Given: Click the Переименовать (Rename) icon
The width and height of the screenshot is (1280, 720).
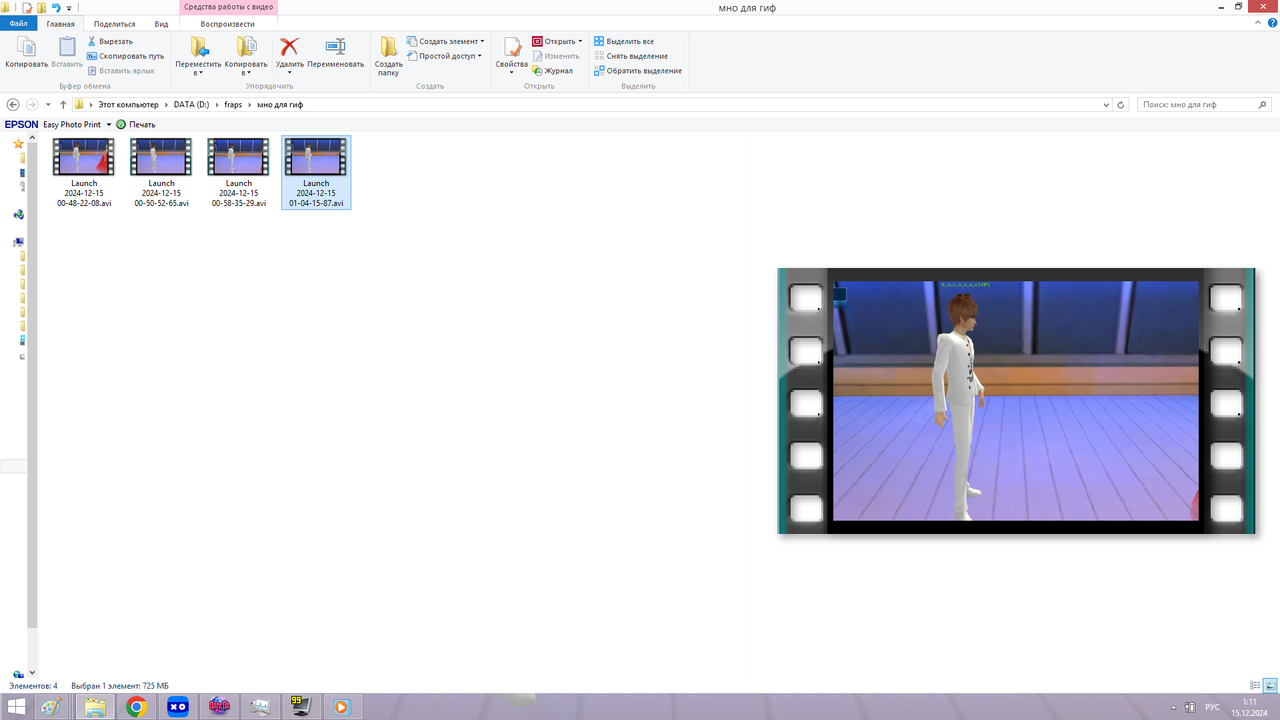Looking at the screenshot, I should click(336, 47).
